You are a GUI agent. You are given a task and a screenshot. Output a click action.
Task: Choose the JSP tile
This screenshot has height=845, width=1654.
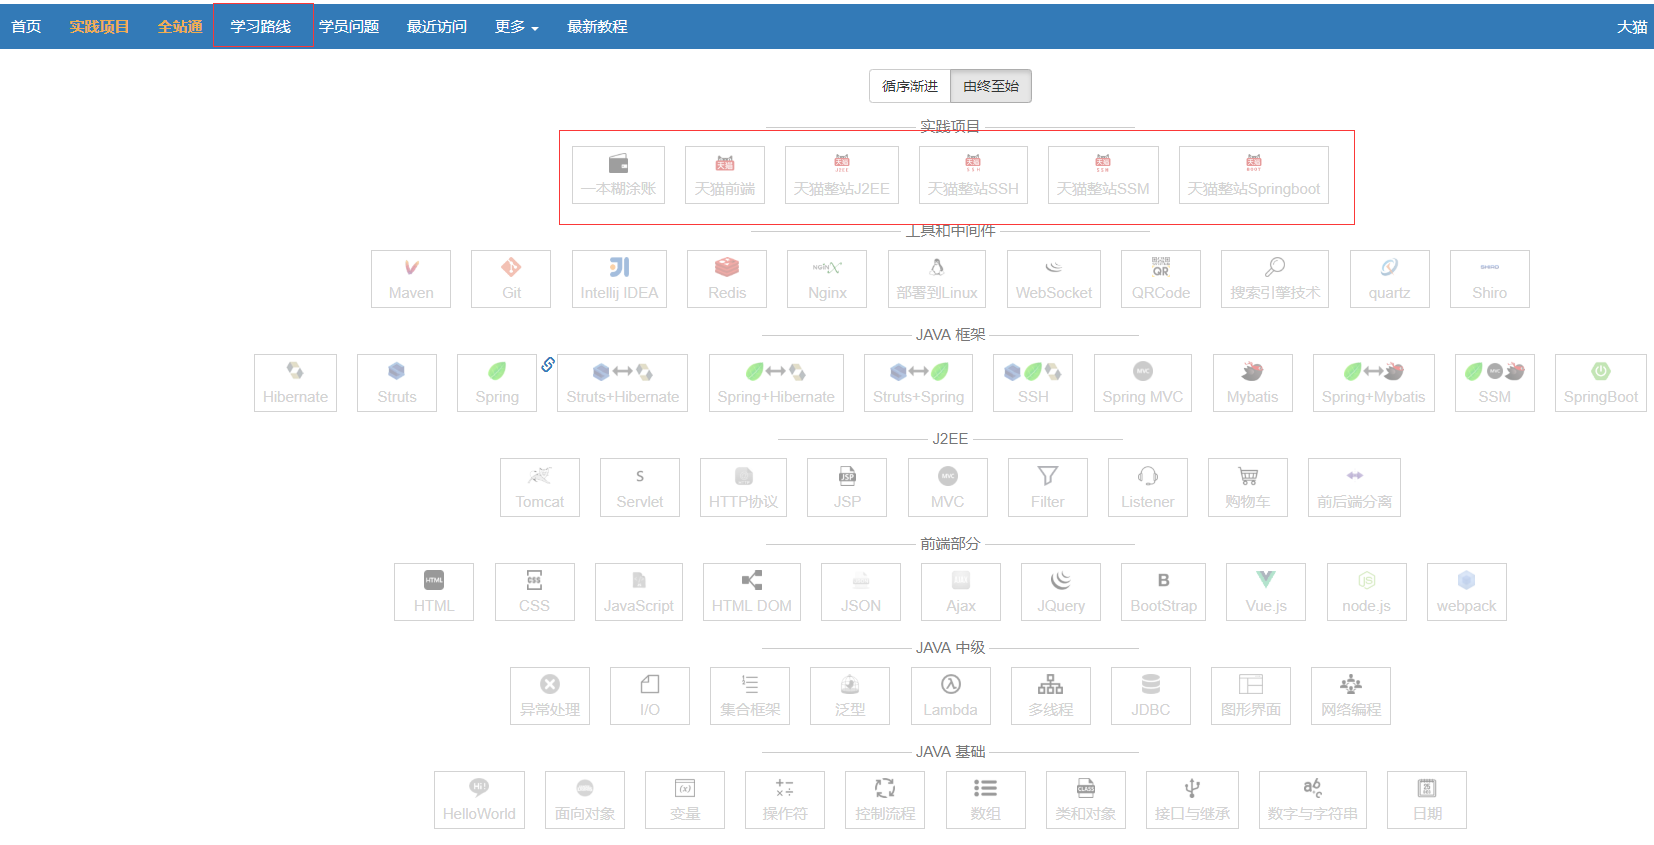coord(847,488)
